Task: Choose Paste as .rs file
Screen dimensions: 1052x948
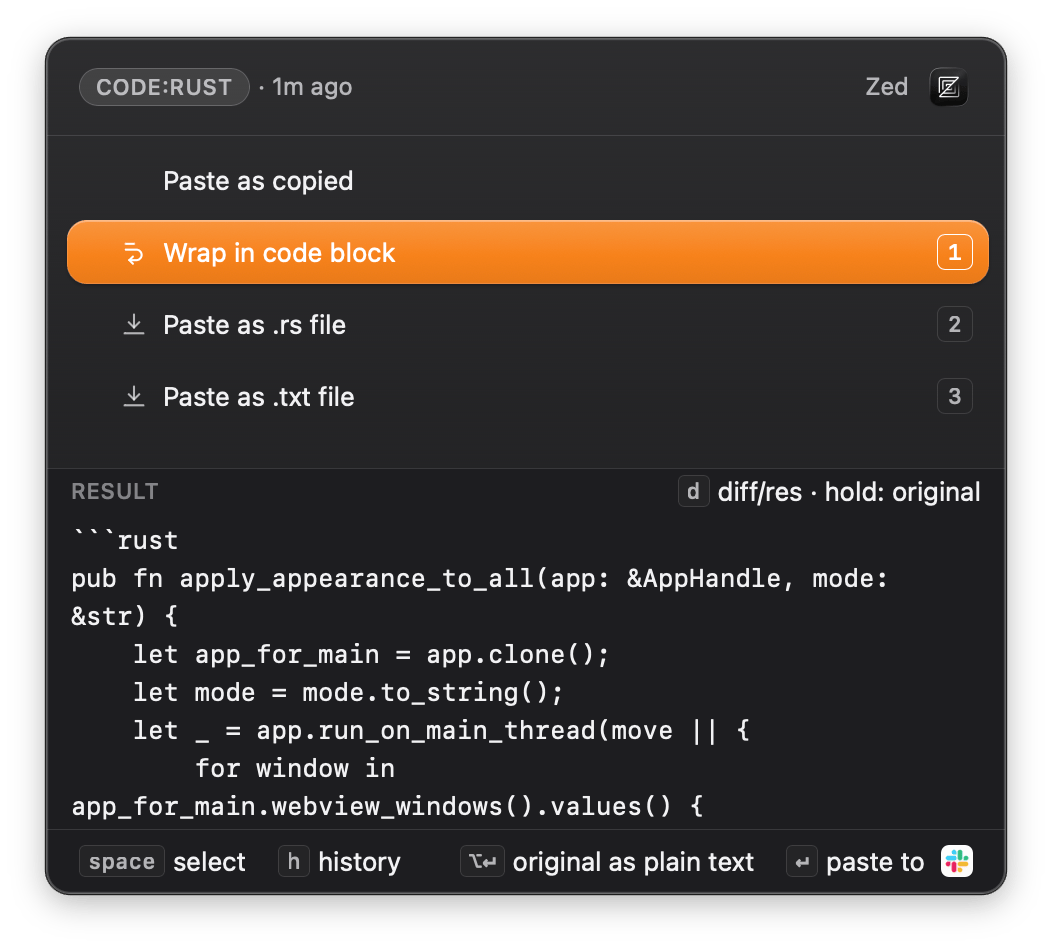Action: click(x=527, y=325)
